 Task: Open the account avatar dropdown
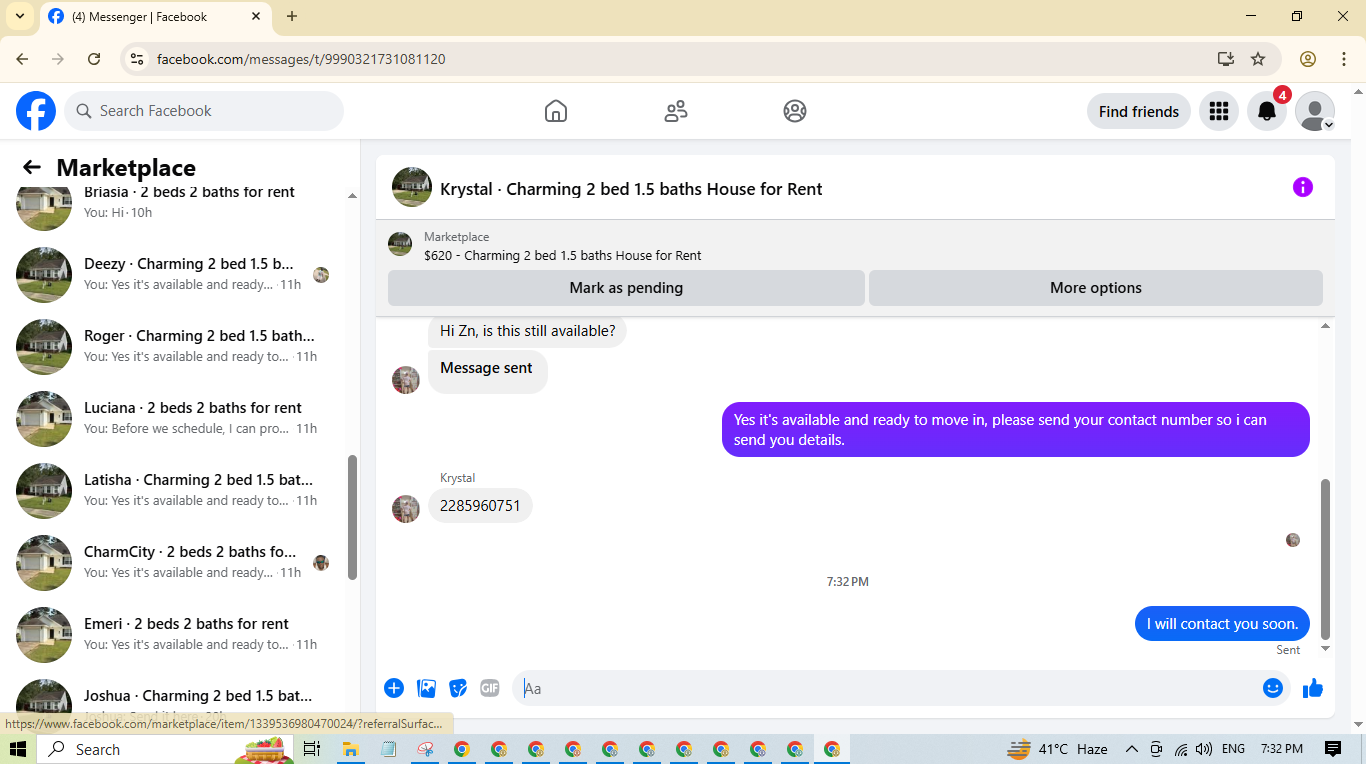(x=1315, y=111)
